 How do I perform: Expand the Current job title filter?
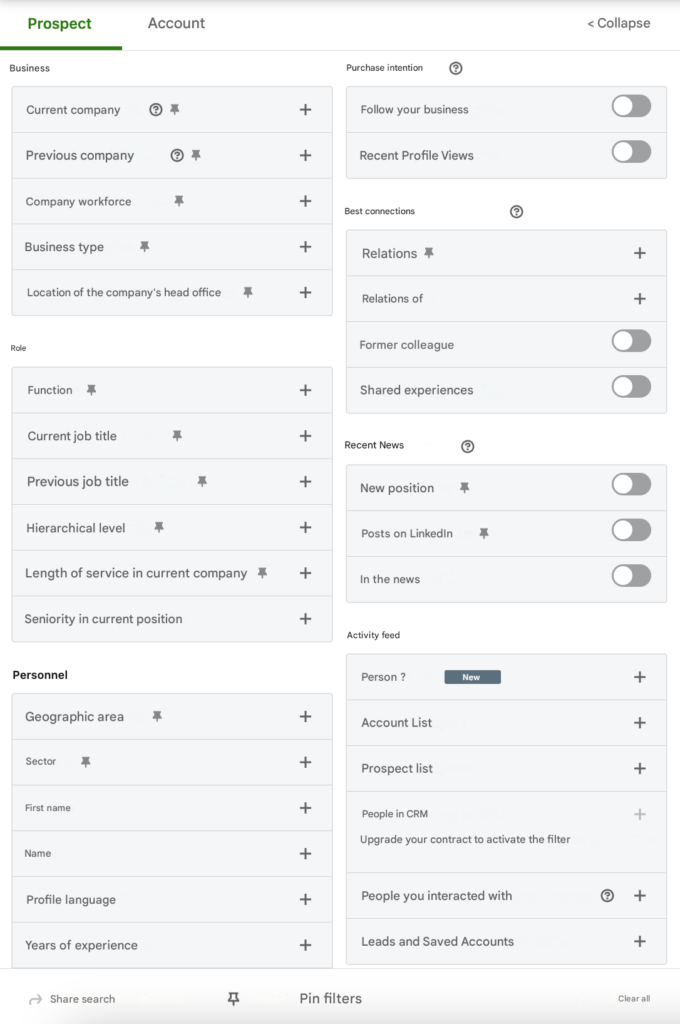(x=306, y=436)
